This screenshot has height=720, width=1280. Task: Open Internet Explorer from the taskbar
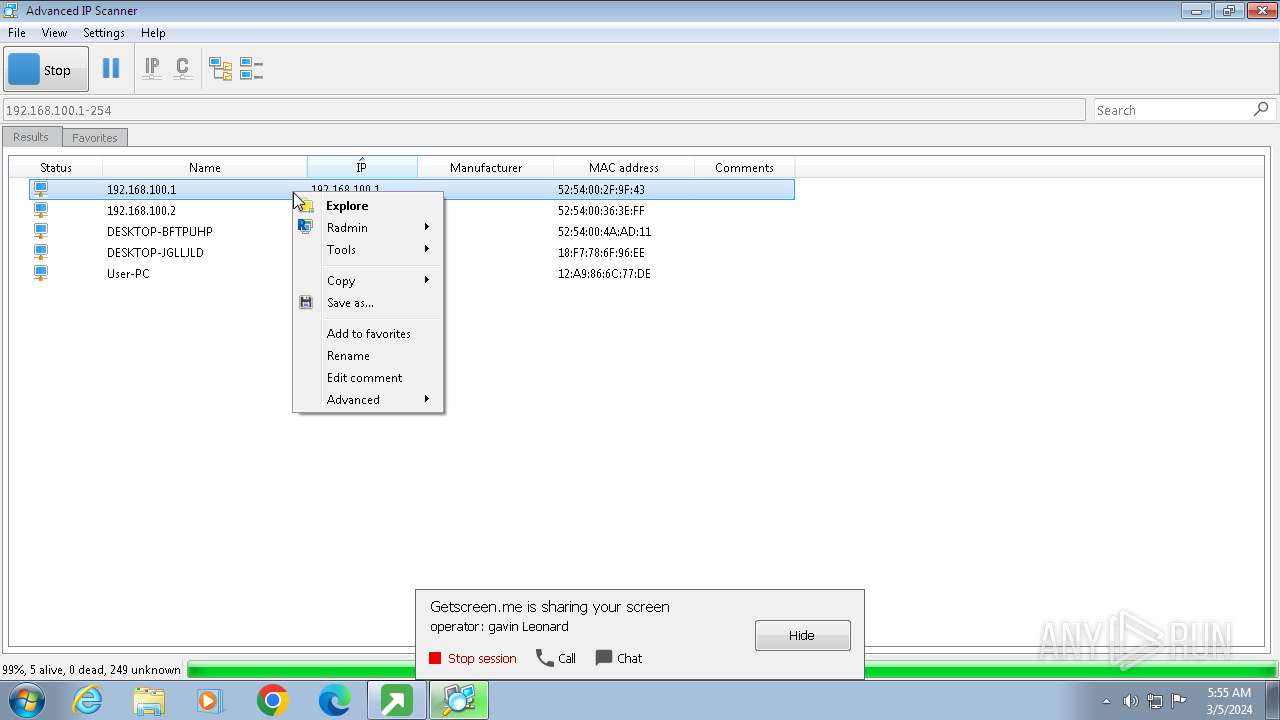coord(88,700)
